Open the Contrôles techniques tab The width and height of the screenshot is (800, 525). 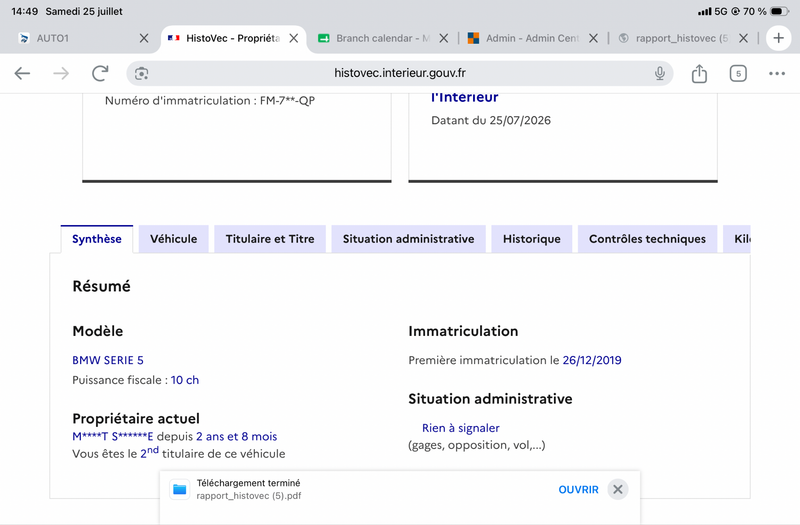click(647, 239)
